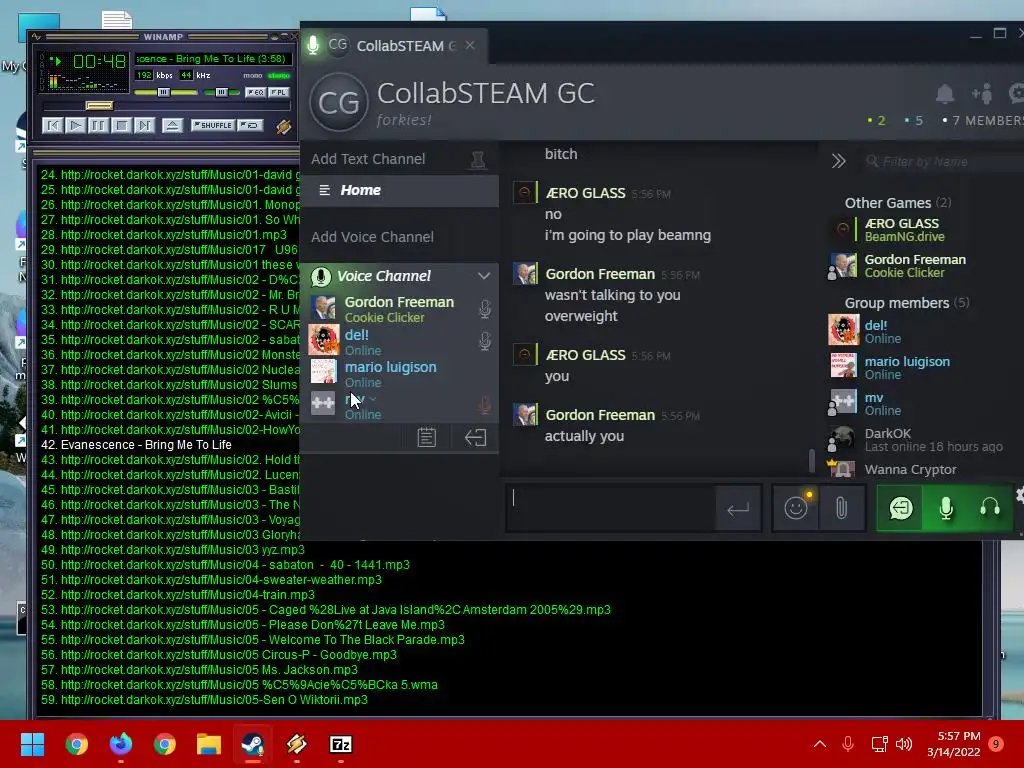
Task: Select playlist entry 50 sabaton 40 - 1441.mp3
Action: [x=225, y=565]
